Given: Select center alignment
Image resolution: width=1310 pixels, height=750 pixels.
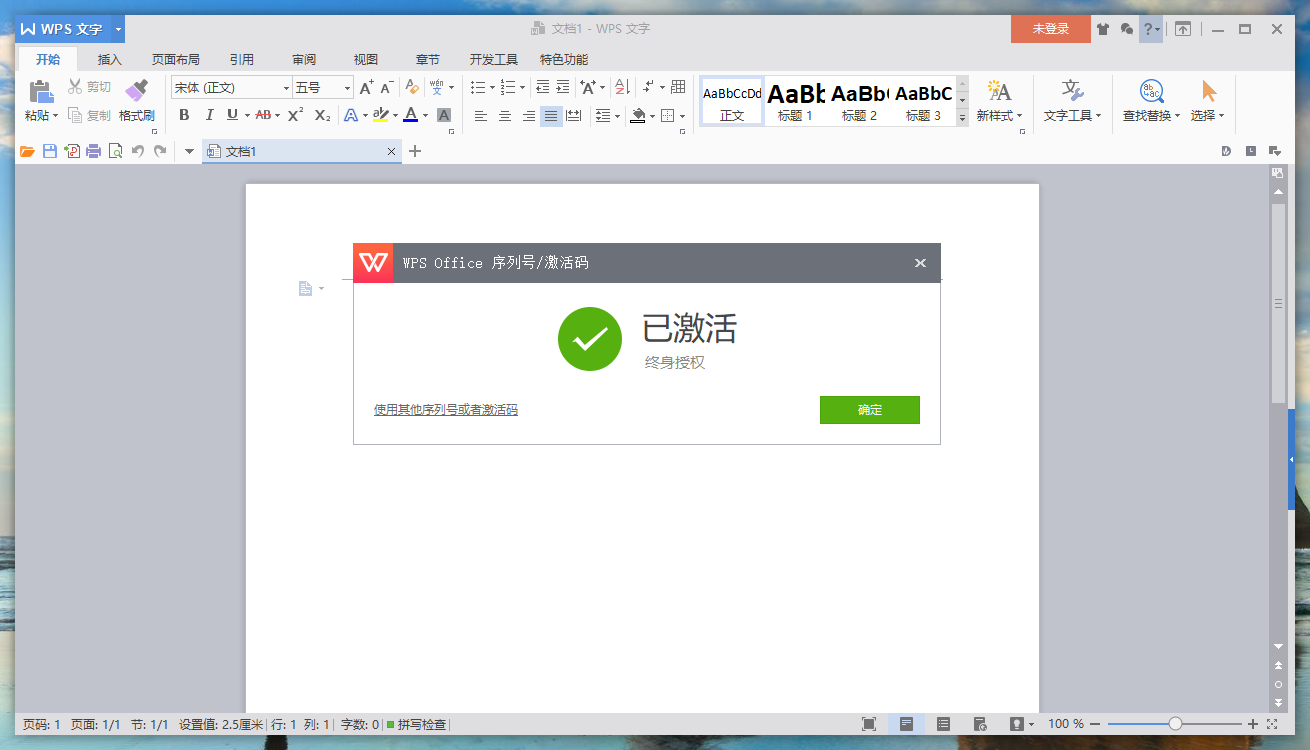Looking at the screenshot, I should (504, 116).
